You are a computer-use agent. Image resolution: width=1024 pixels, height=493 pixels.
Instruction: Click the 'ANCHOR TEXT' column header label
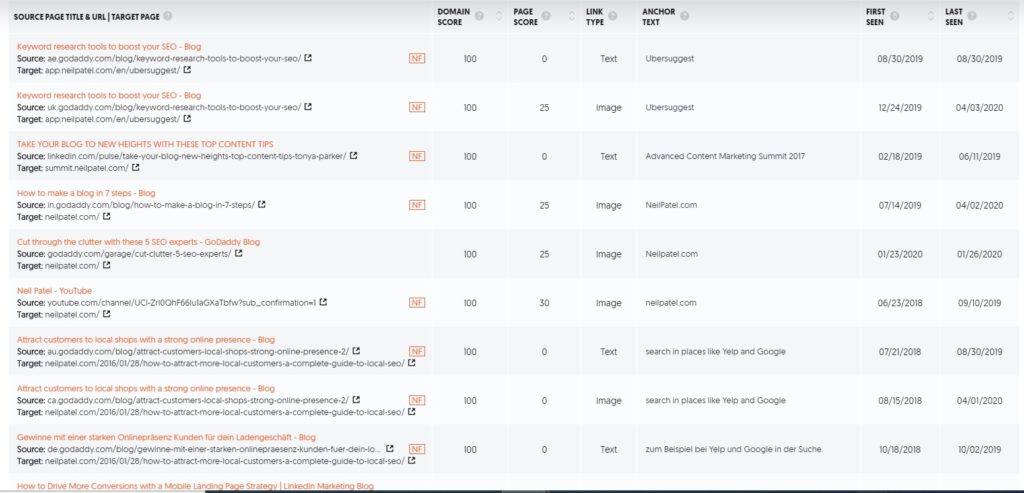pyautogui.click(x=659, y=16)
